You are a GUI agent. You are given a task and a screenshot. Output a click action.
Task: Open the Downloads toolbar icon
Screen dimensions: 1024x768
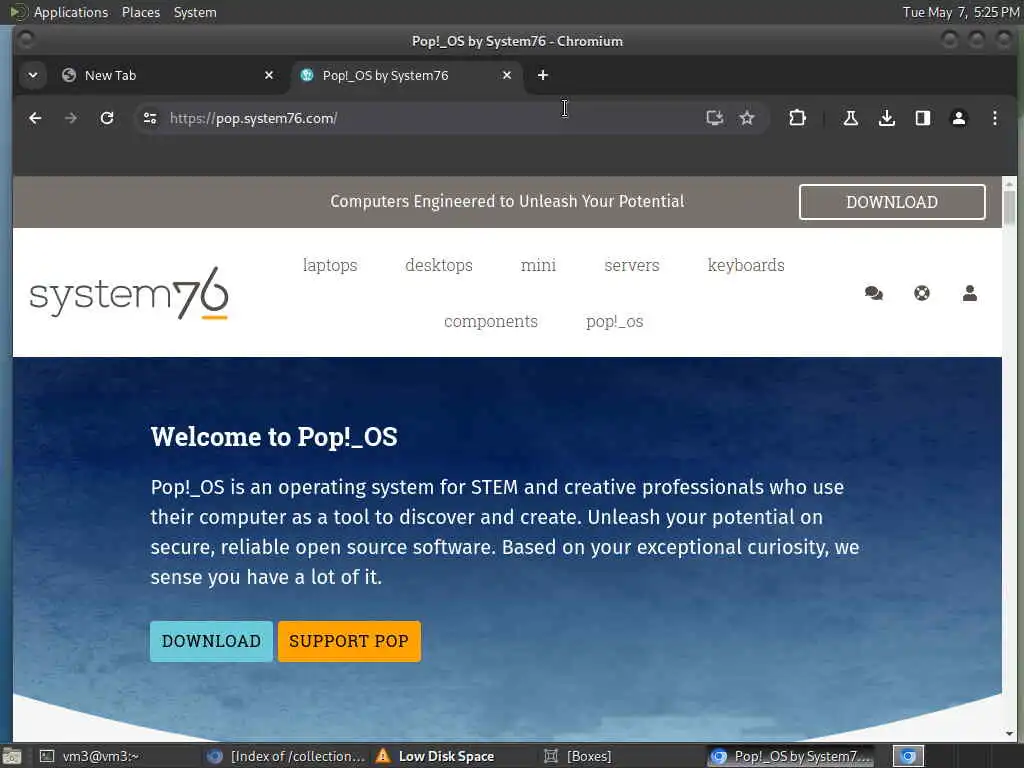(886, 118)
